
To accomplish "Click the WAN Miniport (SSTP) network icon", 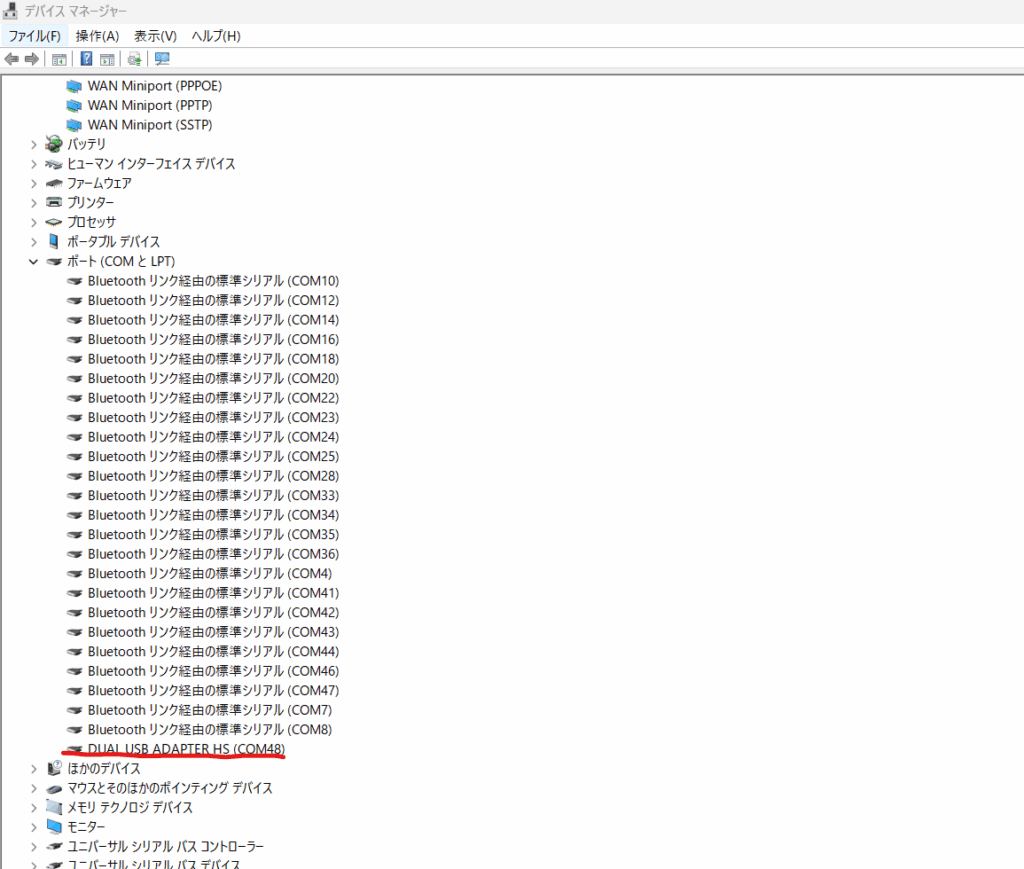I will 74,125.
